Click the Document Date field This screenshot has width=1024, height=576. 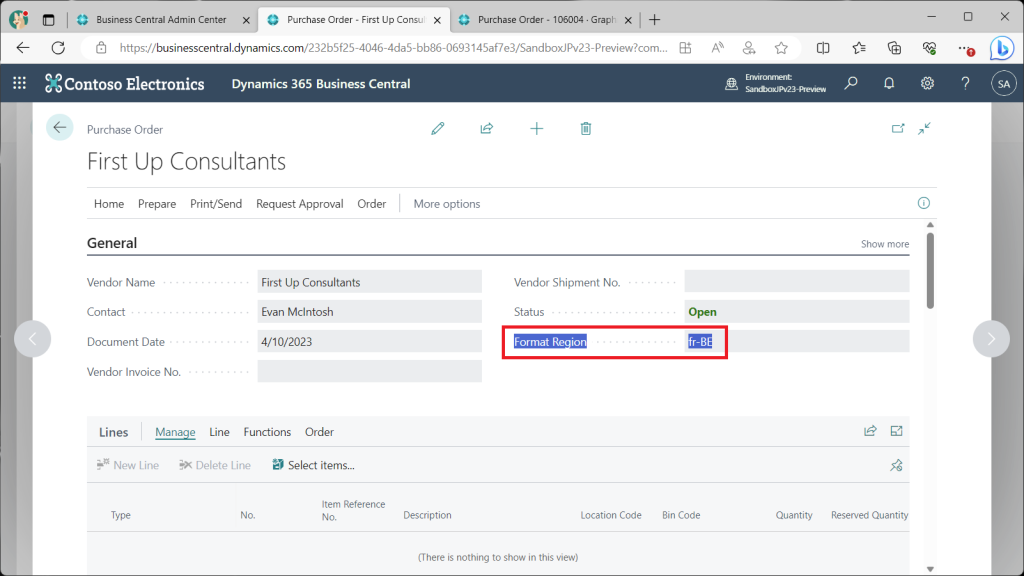pyautogui.click(x=370, y=342)
